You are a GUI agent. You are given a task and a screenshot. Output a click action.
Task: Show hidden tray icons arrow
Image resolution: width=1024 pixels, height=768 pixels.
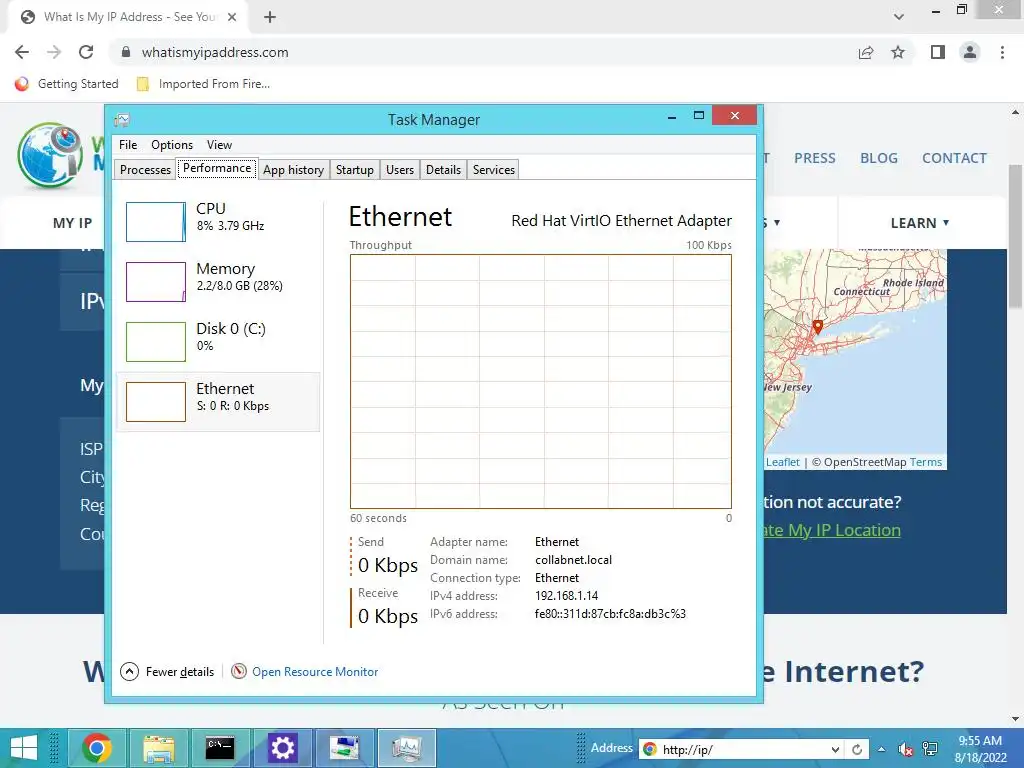coord(882,749)
